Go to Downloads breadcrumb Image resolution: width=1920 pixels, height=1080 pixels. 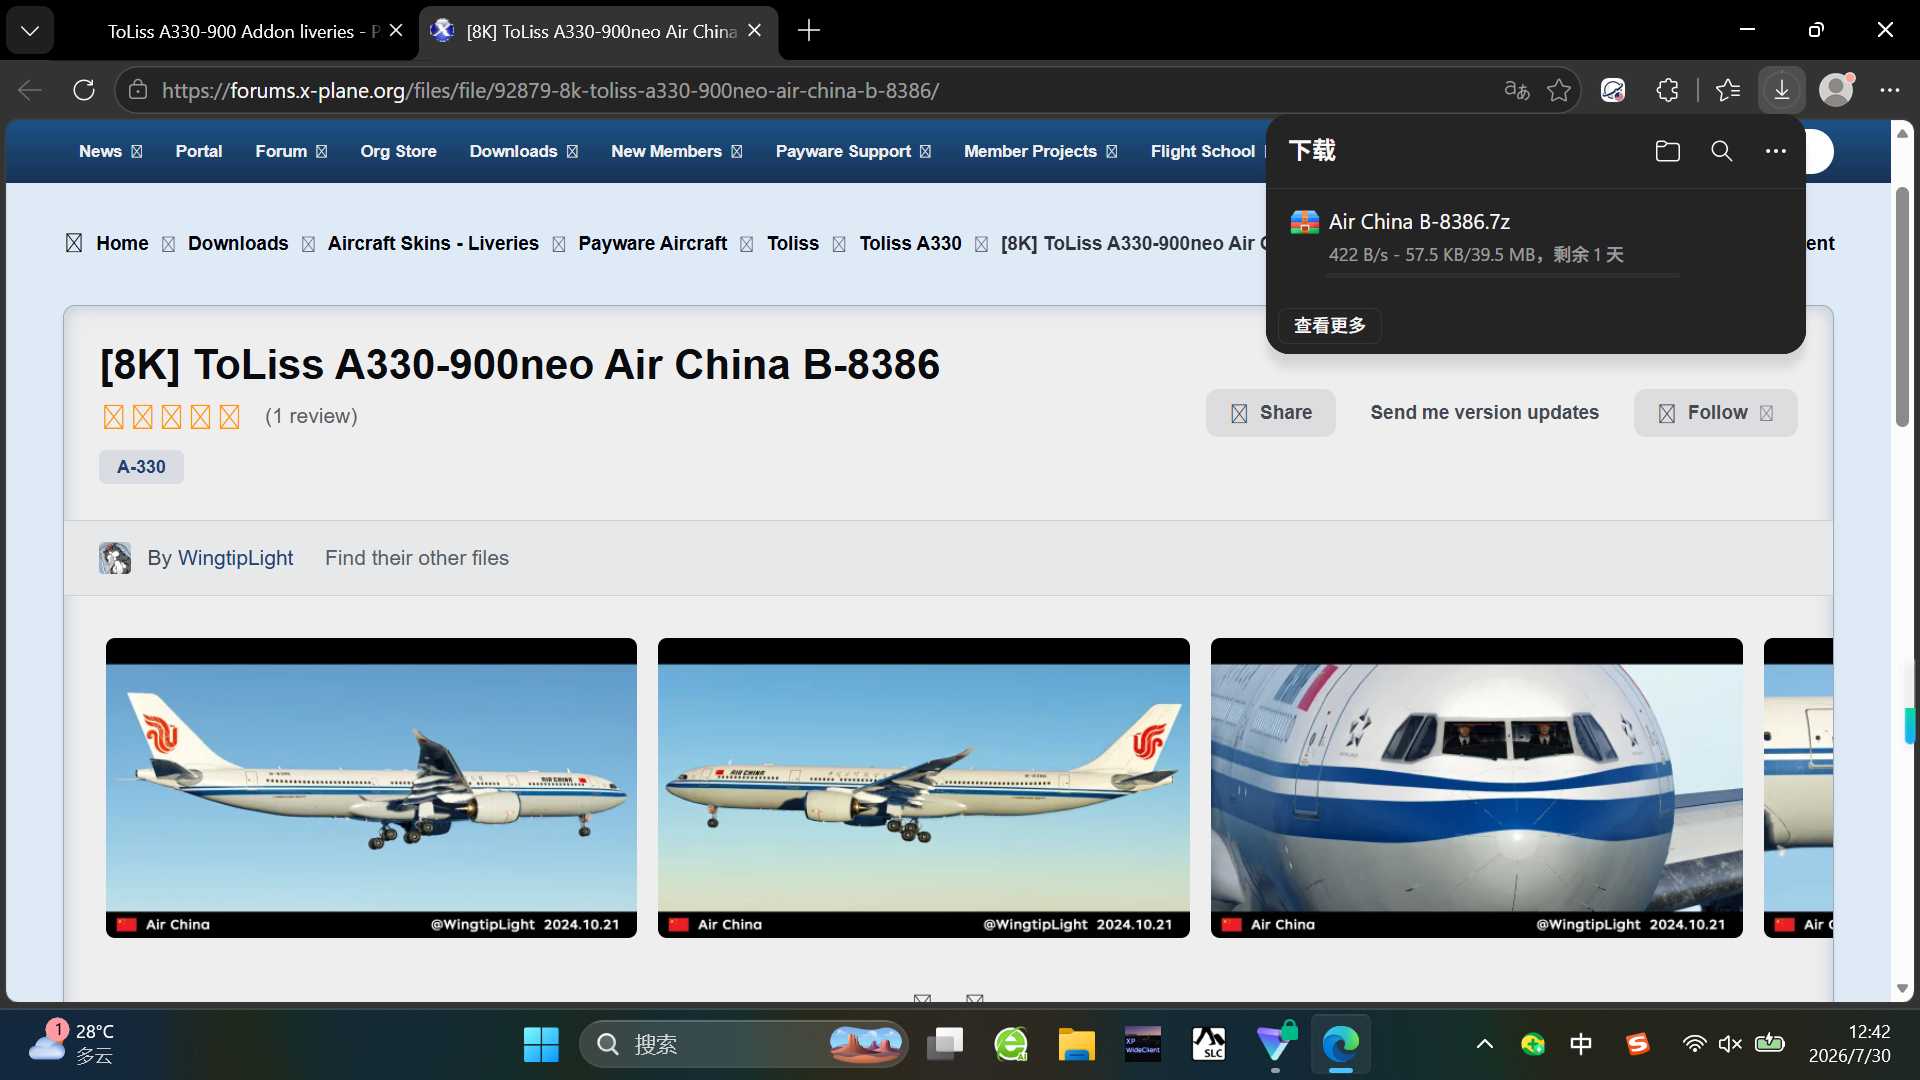(x=238, y=244)
